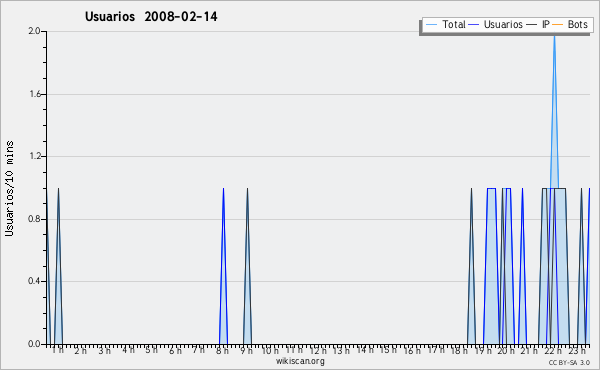
Task: Click the tall Total peak near 22 h
Action: tap(554, 111)
